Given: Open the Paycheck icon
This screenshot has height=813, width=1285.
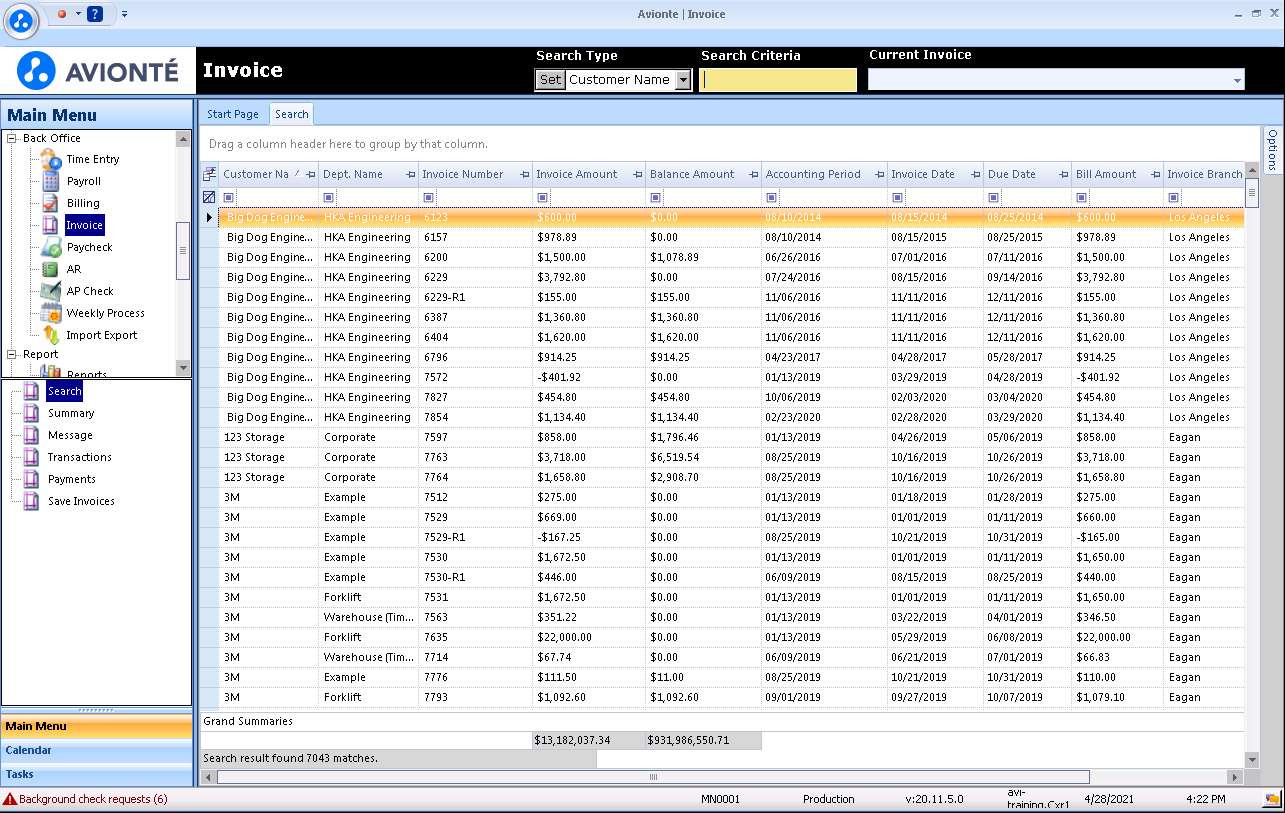Looking at the screenshot, I should 50,247.
